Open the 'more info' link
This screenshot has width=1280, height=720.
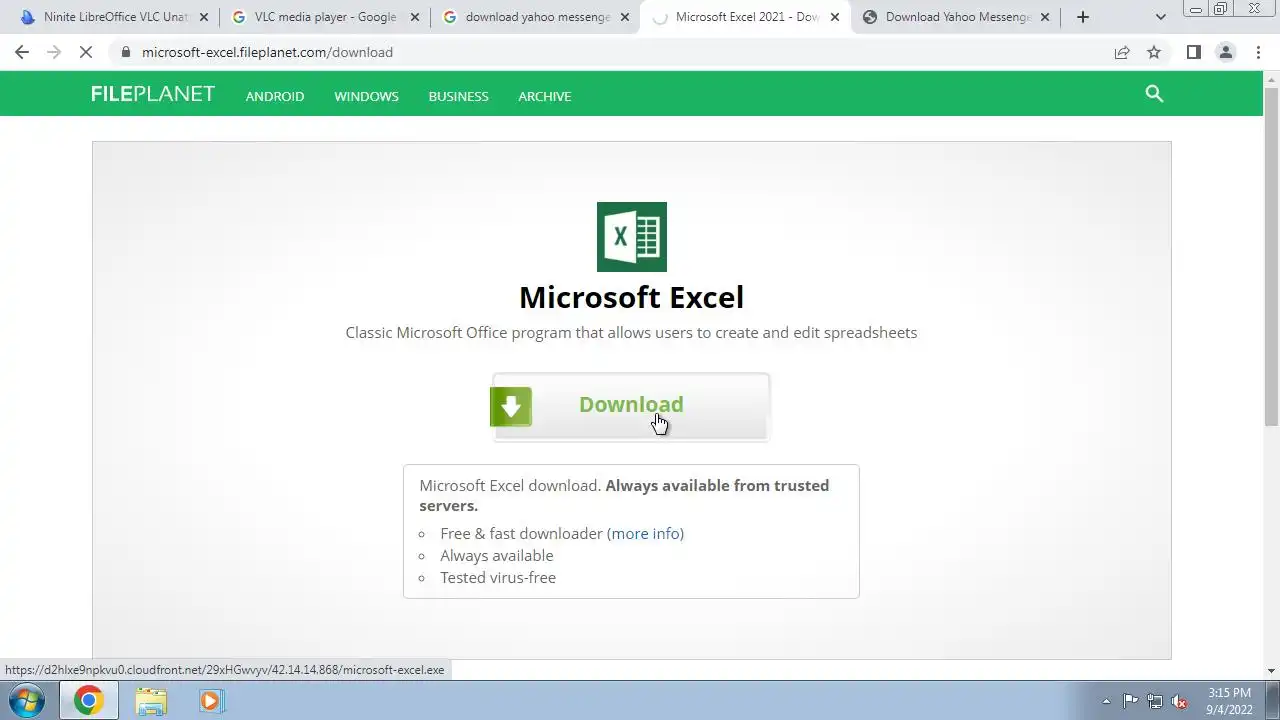pyautogui.click(x=646, y=533)
